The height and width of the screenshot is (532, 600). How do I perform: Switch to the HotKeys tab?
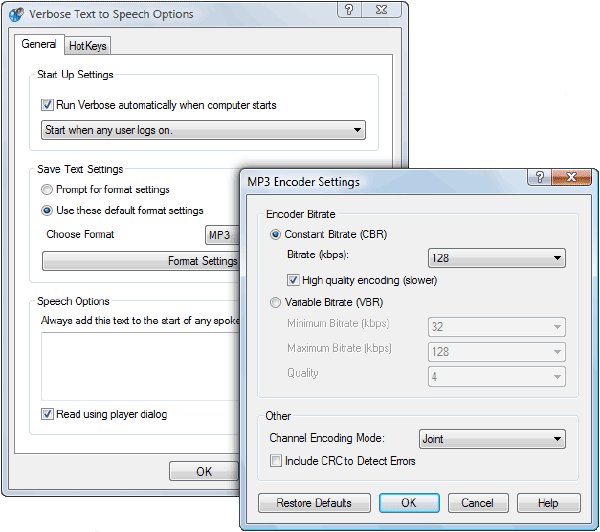coord(88,46)
